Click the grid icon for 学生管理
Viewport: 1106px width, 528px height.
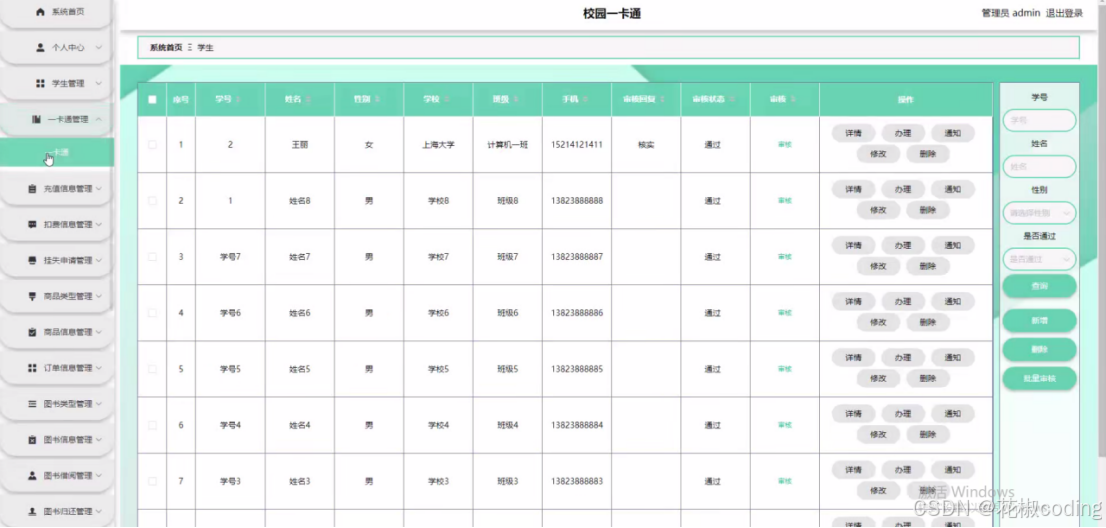click(x=40, y=83)
